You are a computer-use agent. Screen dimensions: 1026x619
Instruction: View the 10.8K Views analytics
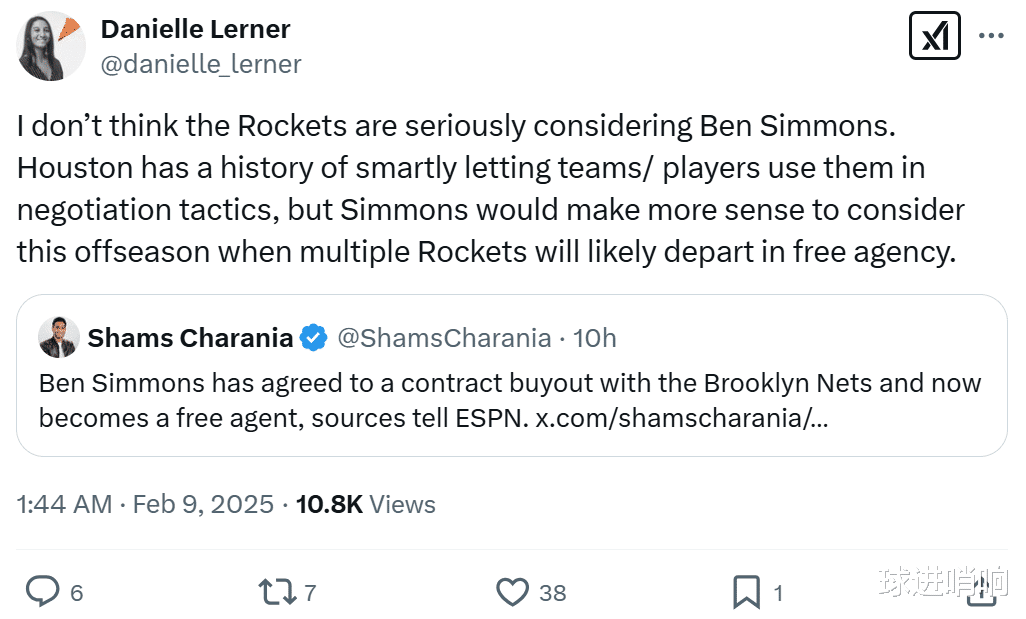366,504
